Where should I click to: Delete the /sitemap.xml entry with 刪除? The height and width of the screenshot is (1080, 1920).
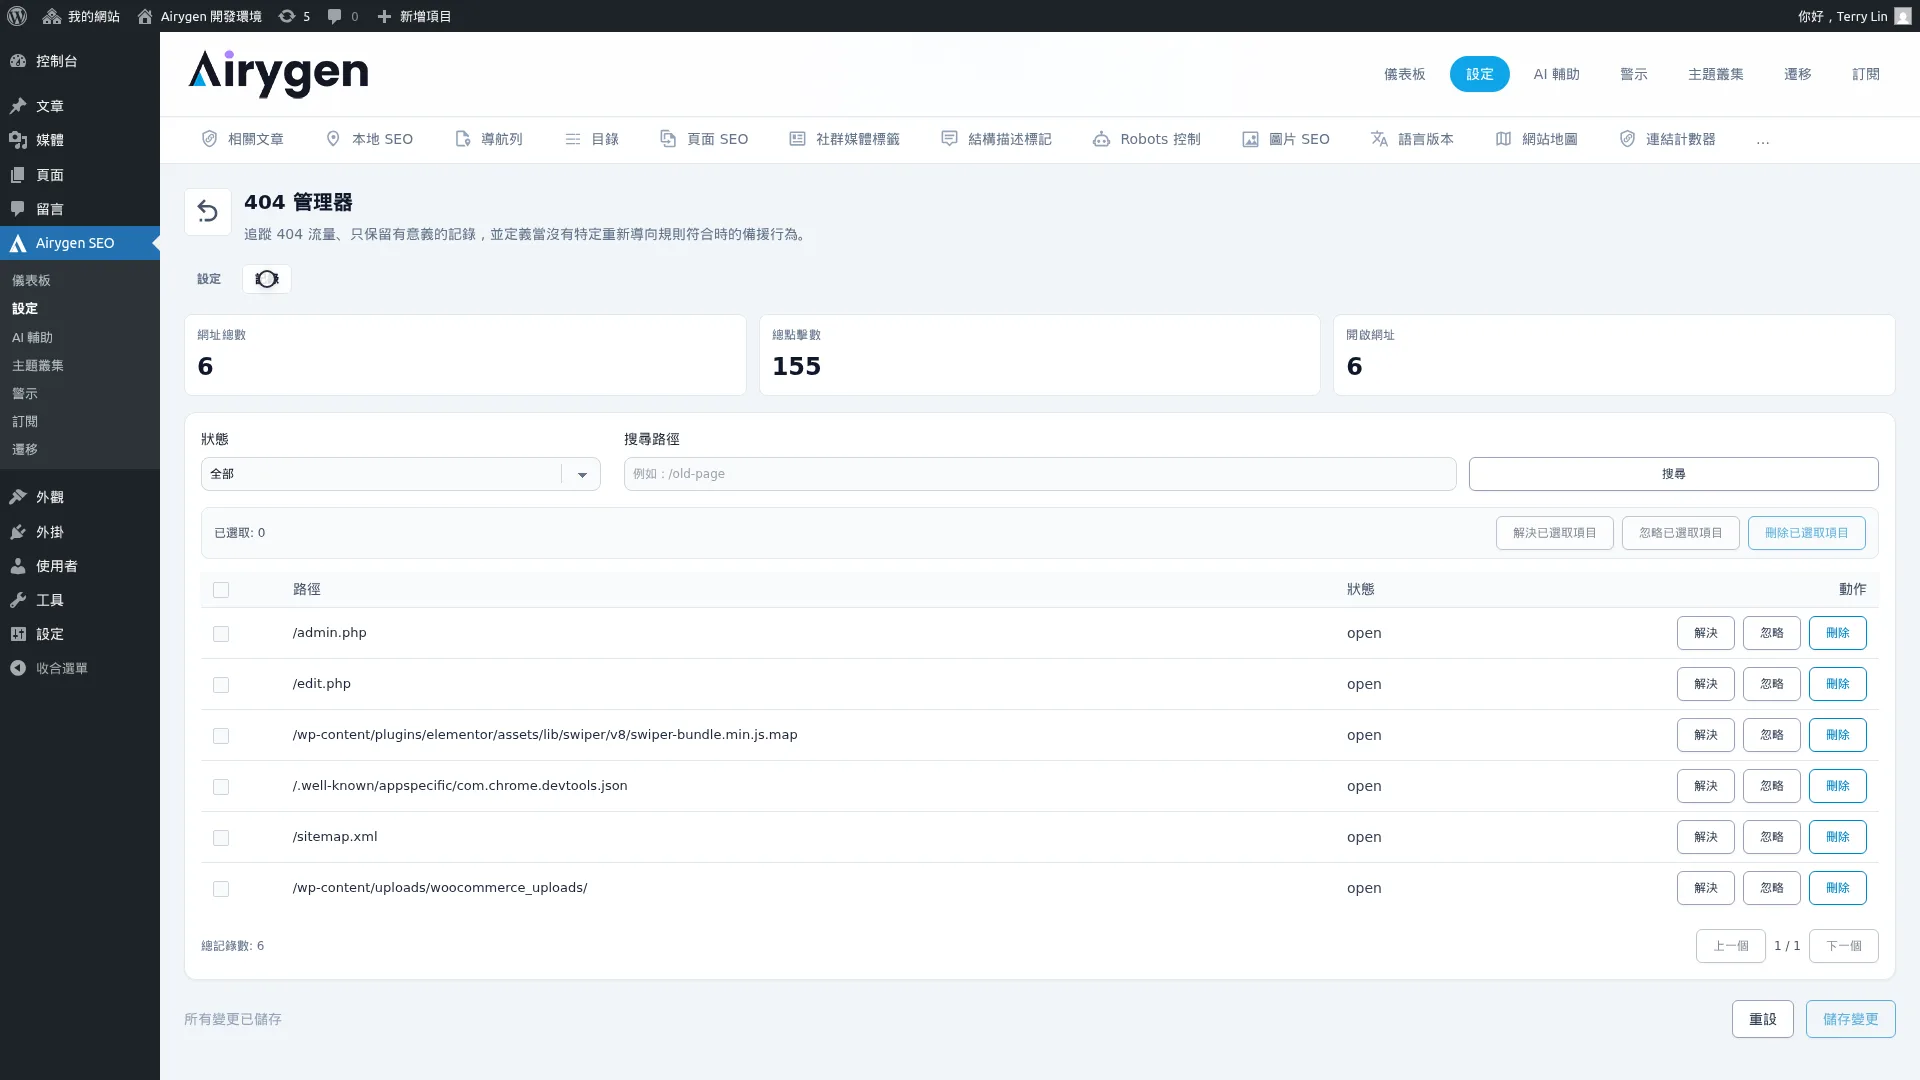pos(1838,837)
